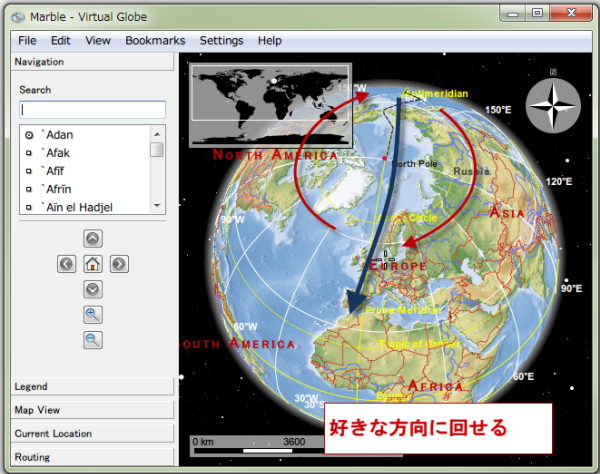Open the Current Location panel
Viewport: 600px width, 474px height.
[x=90, y=434]
